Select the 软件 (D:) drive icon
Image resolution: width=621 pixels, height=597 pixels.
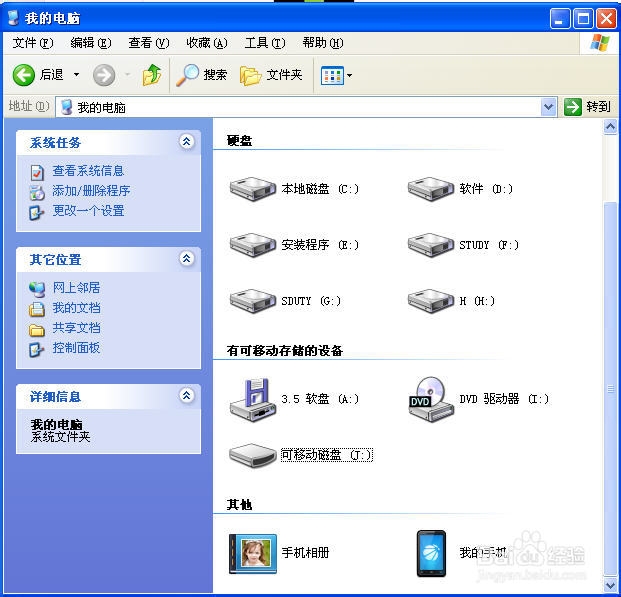[x=431, y=189]
